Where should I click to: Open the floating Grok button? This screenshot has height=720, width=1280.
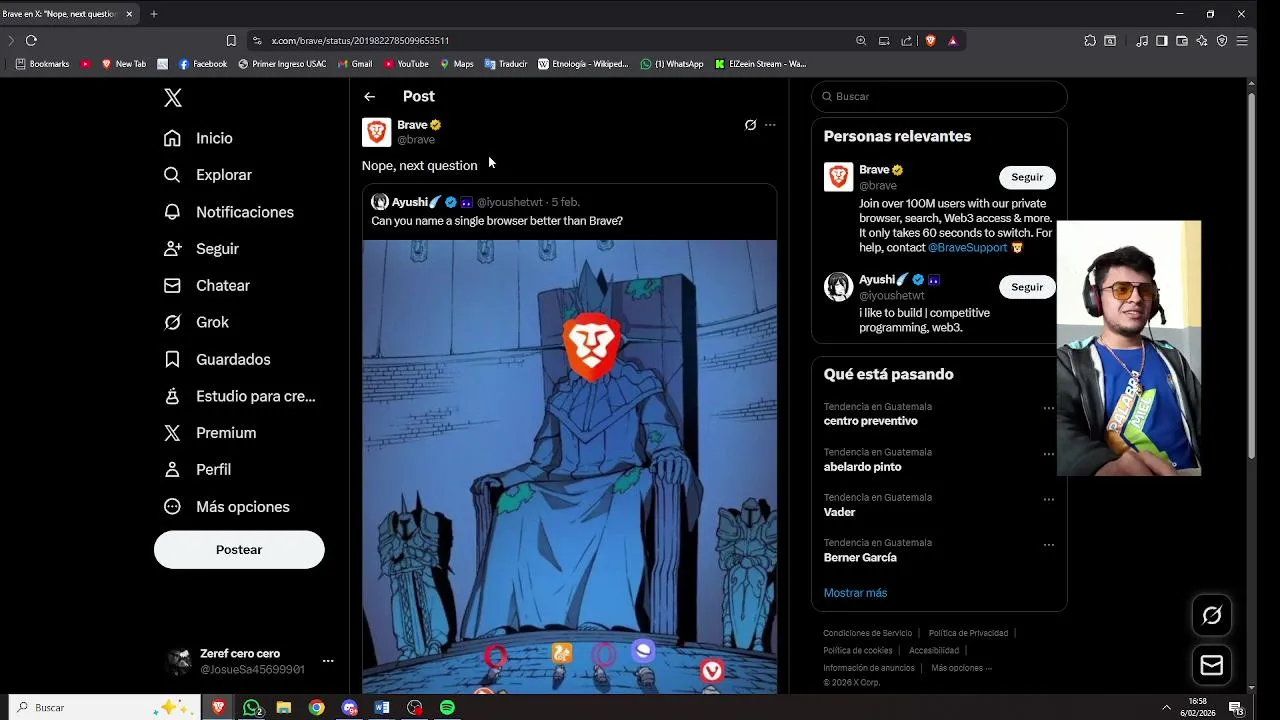pyautogui.click(x=1212, y=615)
